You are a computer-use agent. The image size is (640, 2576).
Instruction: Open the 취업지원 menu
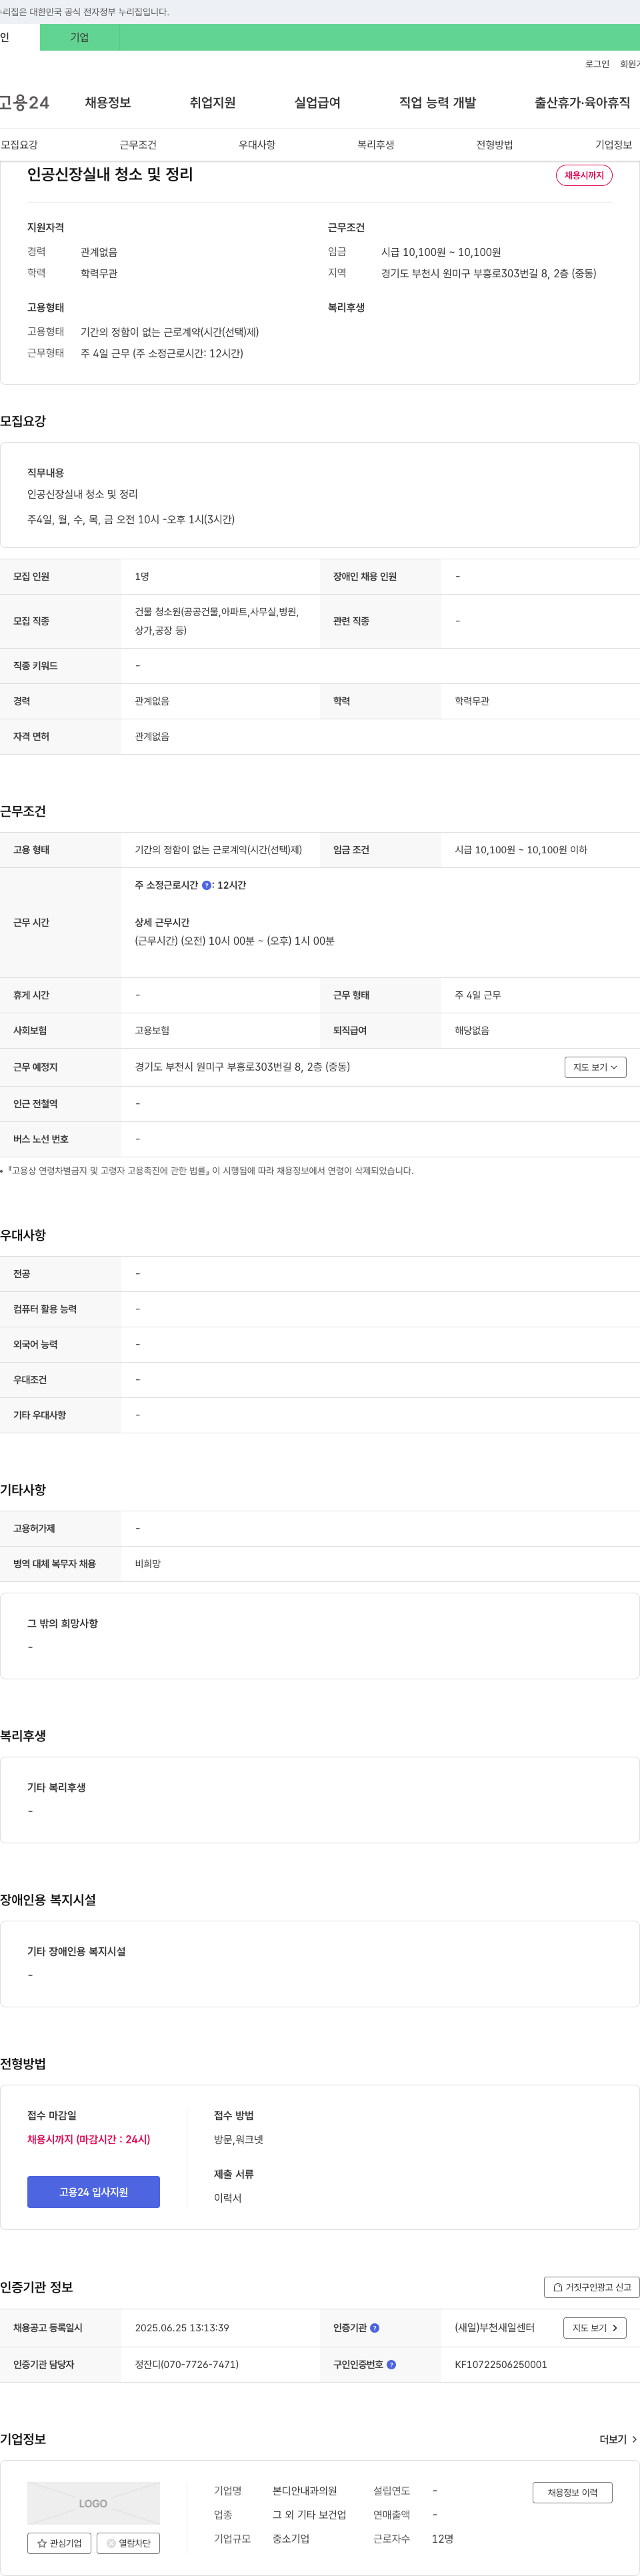coord(213,103)
